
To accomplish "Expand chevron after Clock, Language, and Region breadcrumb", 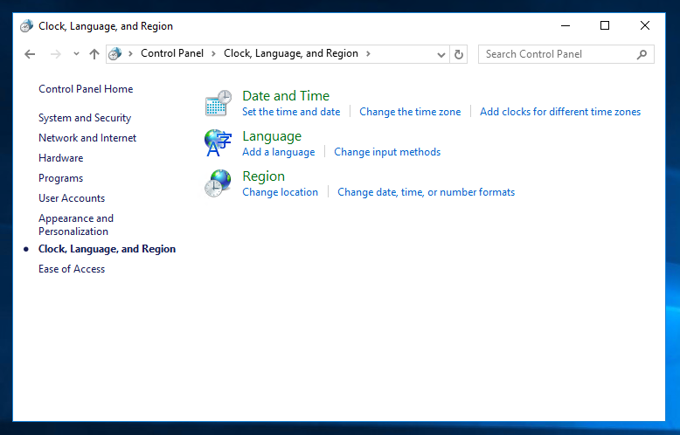I will [x=368, y=54].
